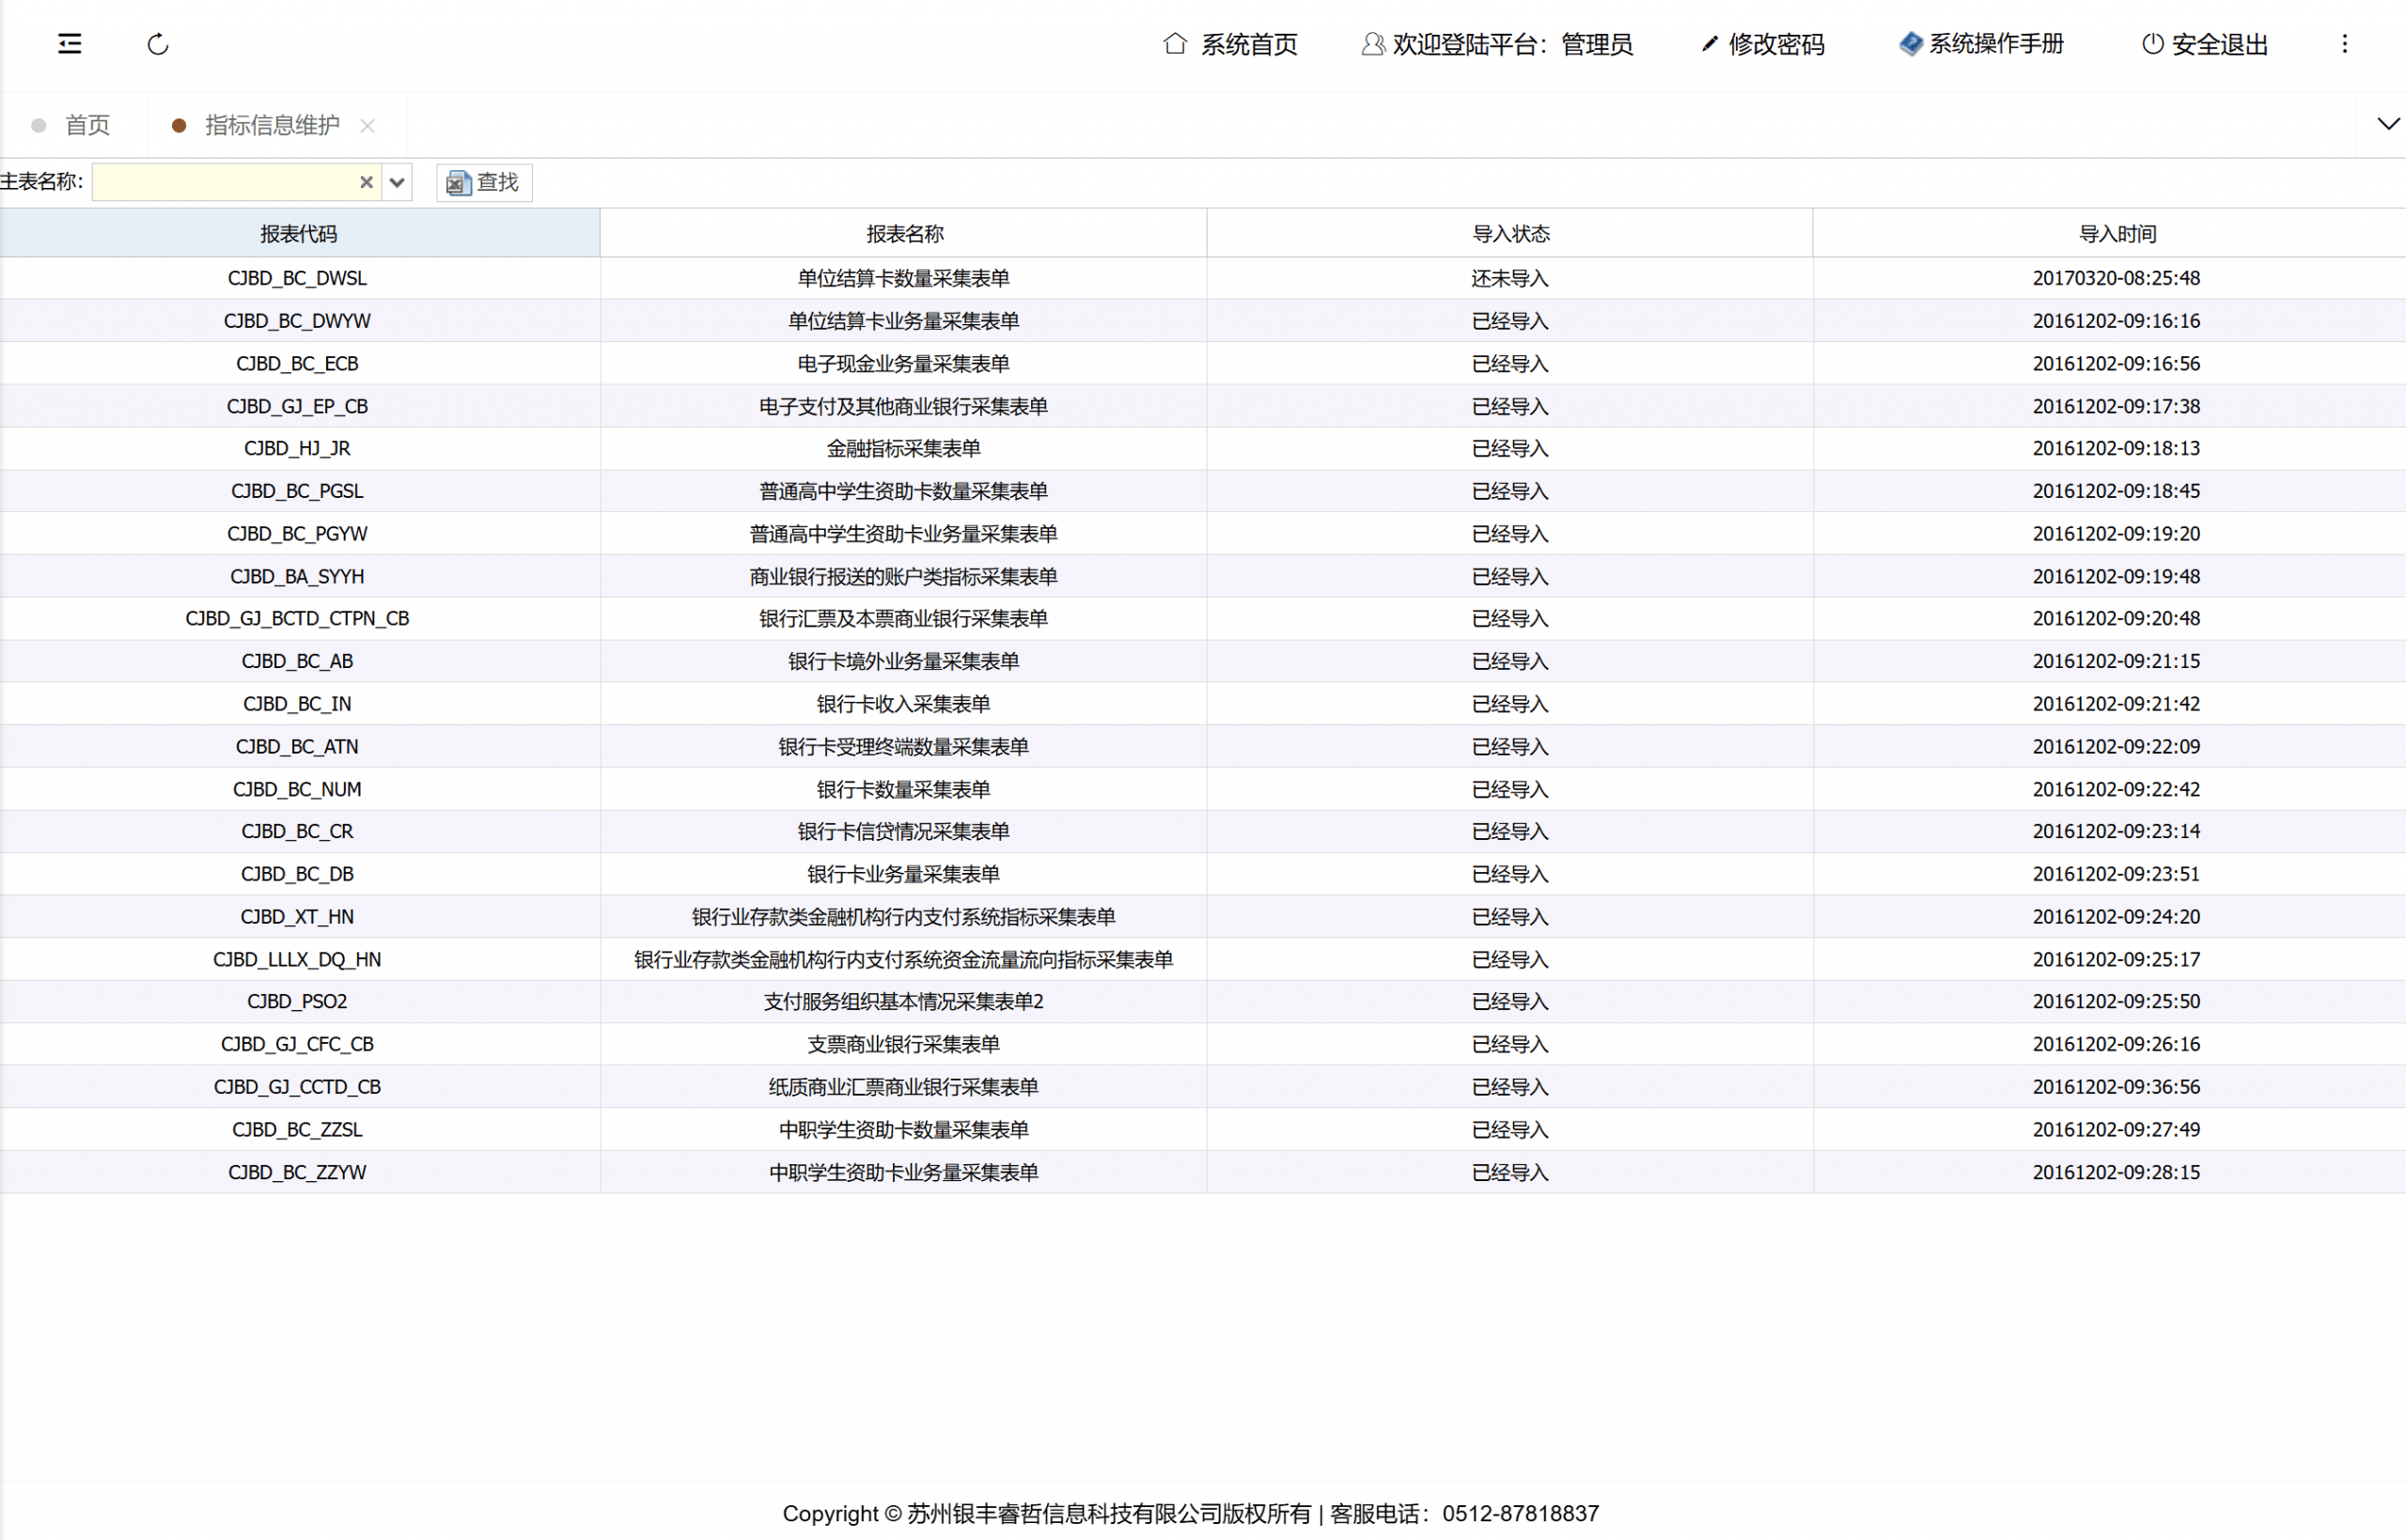Open the vertical three-dot more menu
2406x1540 pixels.
[x=2344, y=44]
